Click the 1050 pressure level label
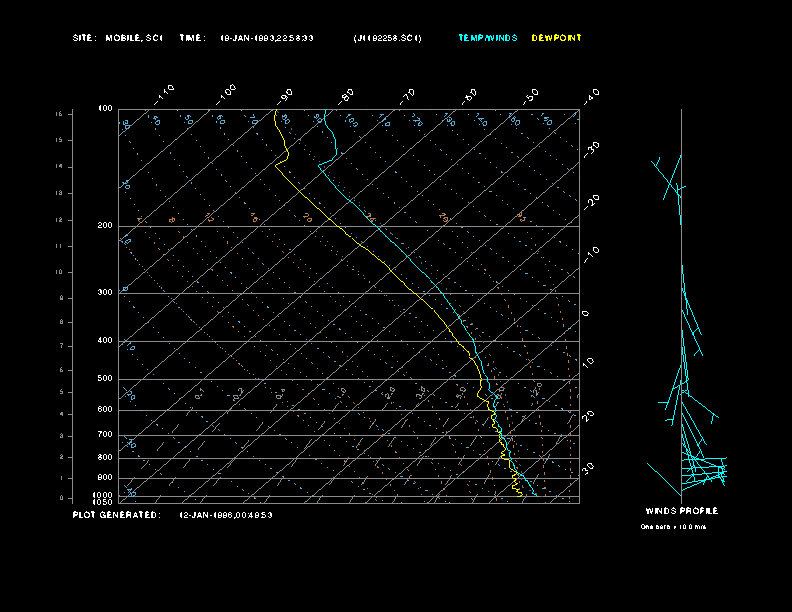This screenshot has width=792, height=612. pos(103,502)
